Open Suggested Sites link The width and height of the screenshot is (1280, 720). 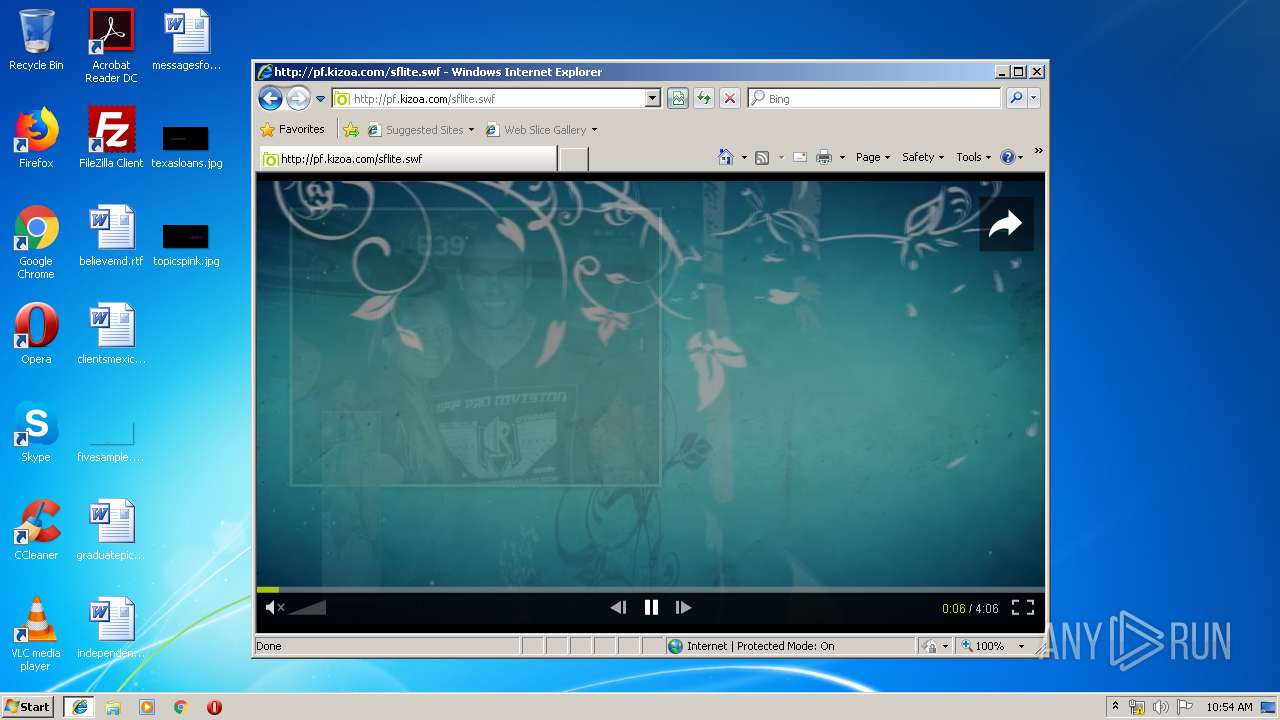(x=421, y=129)
